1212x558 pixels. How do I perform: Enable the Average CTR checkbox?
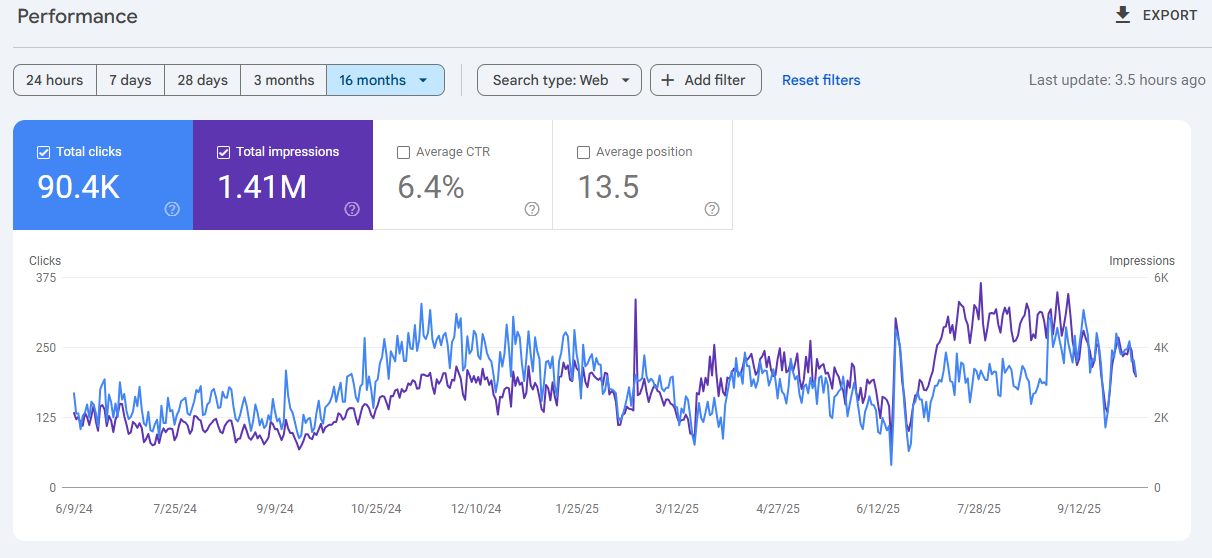(x=403, y=152)
